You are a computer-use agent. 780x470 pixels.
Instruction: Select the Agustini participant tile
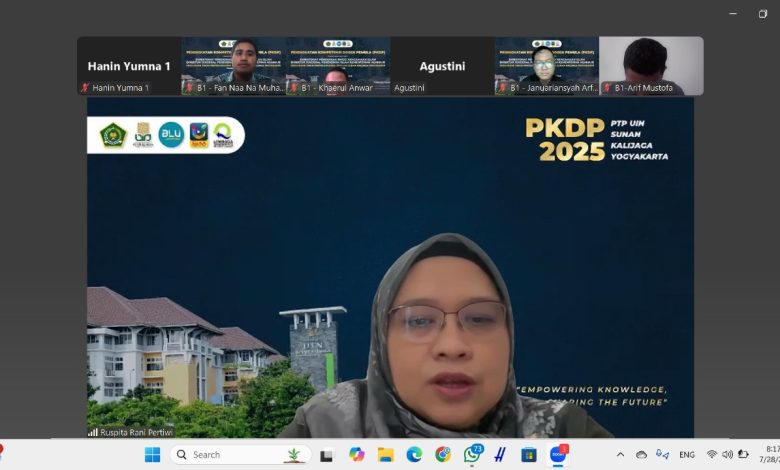point(441,66)
